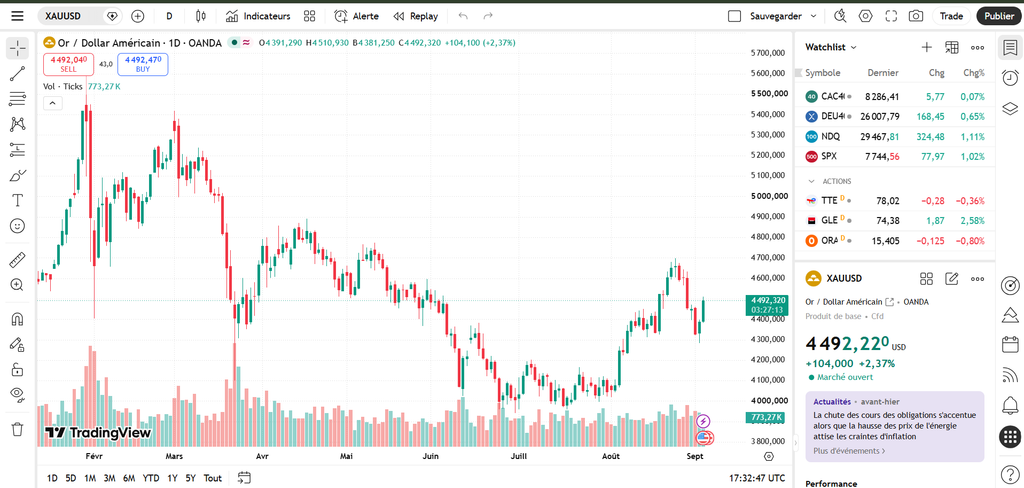This screenshot has height=488, width=1024.
Task: Remove drawings with the trash icon
Action: point(18,429)
